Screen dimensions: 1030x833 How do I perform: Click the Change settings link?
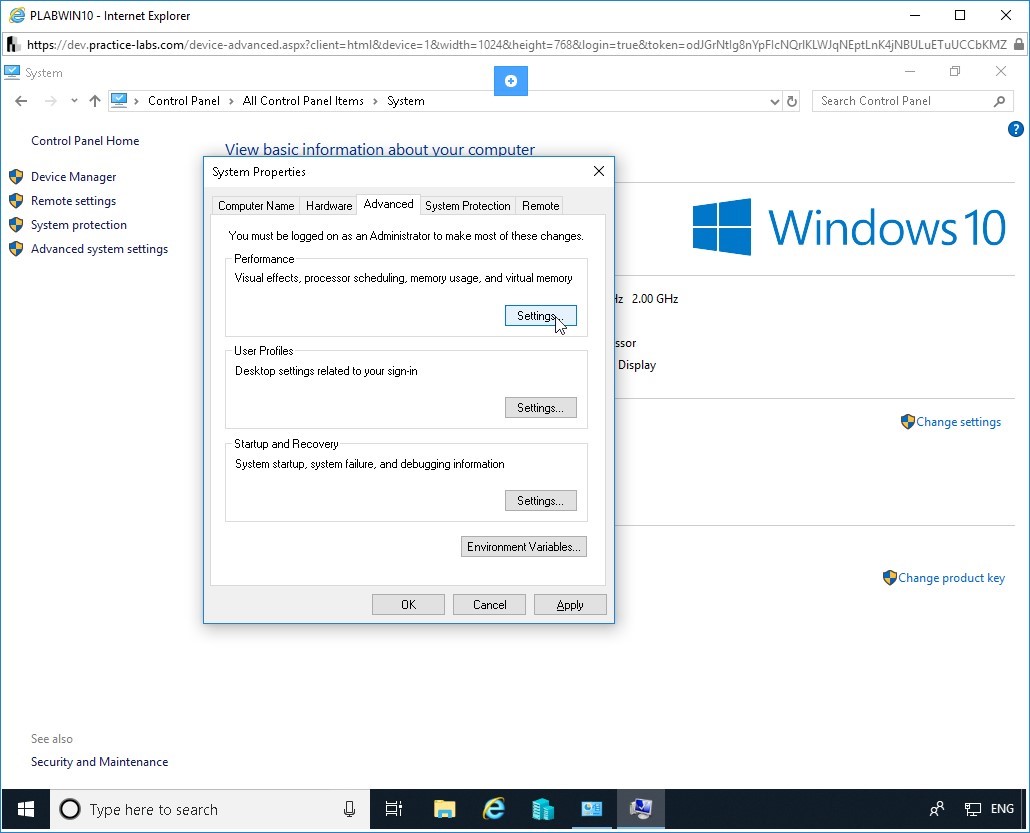958,422
